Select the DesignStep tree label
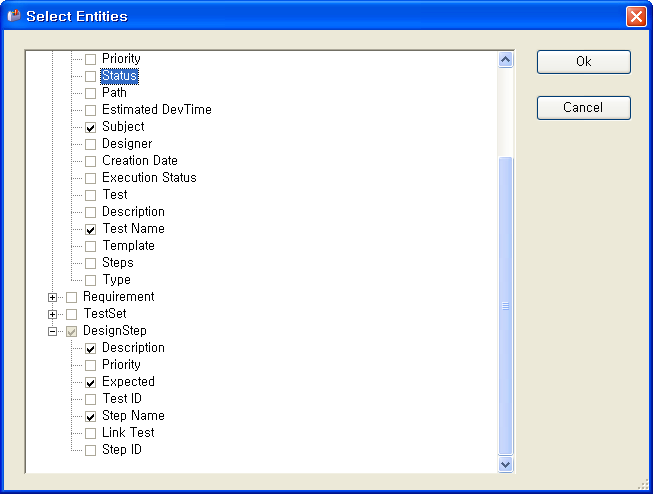This screenshot has height=494, width=653. tap(115, 331)
